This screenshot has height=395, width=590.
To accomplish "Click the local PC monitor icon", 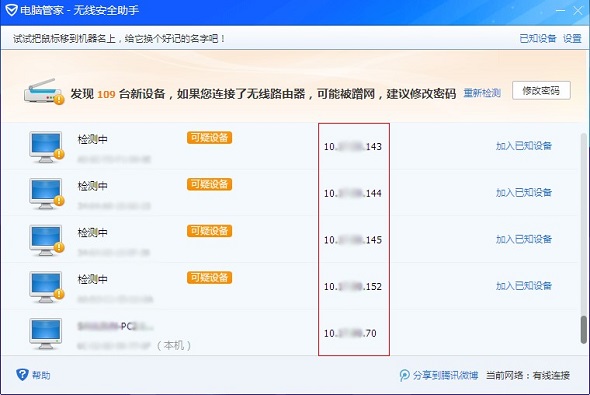I will coord(46,334).
